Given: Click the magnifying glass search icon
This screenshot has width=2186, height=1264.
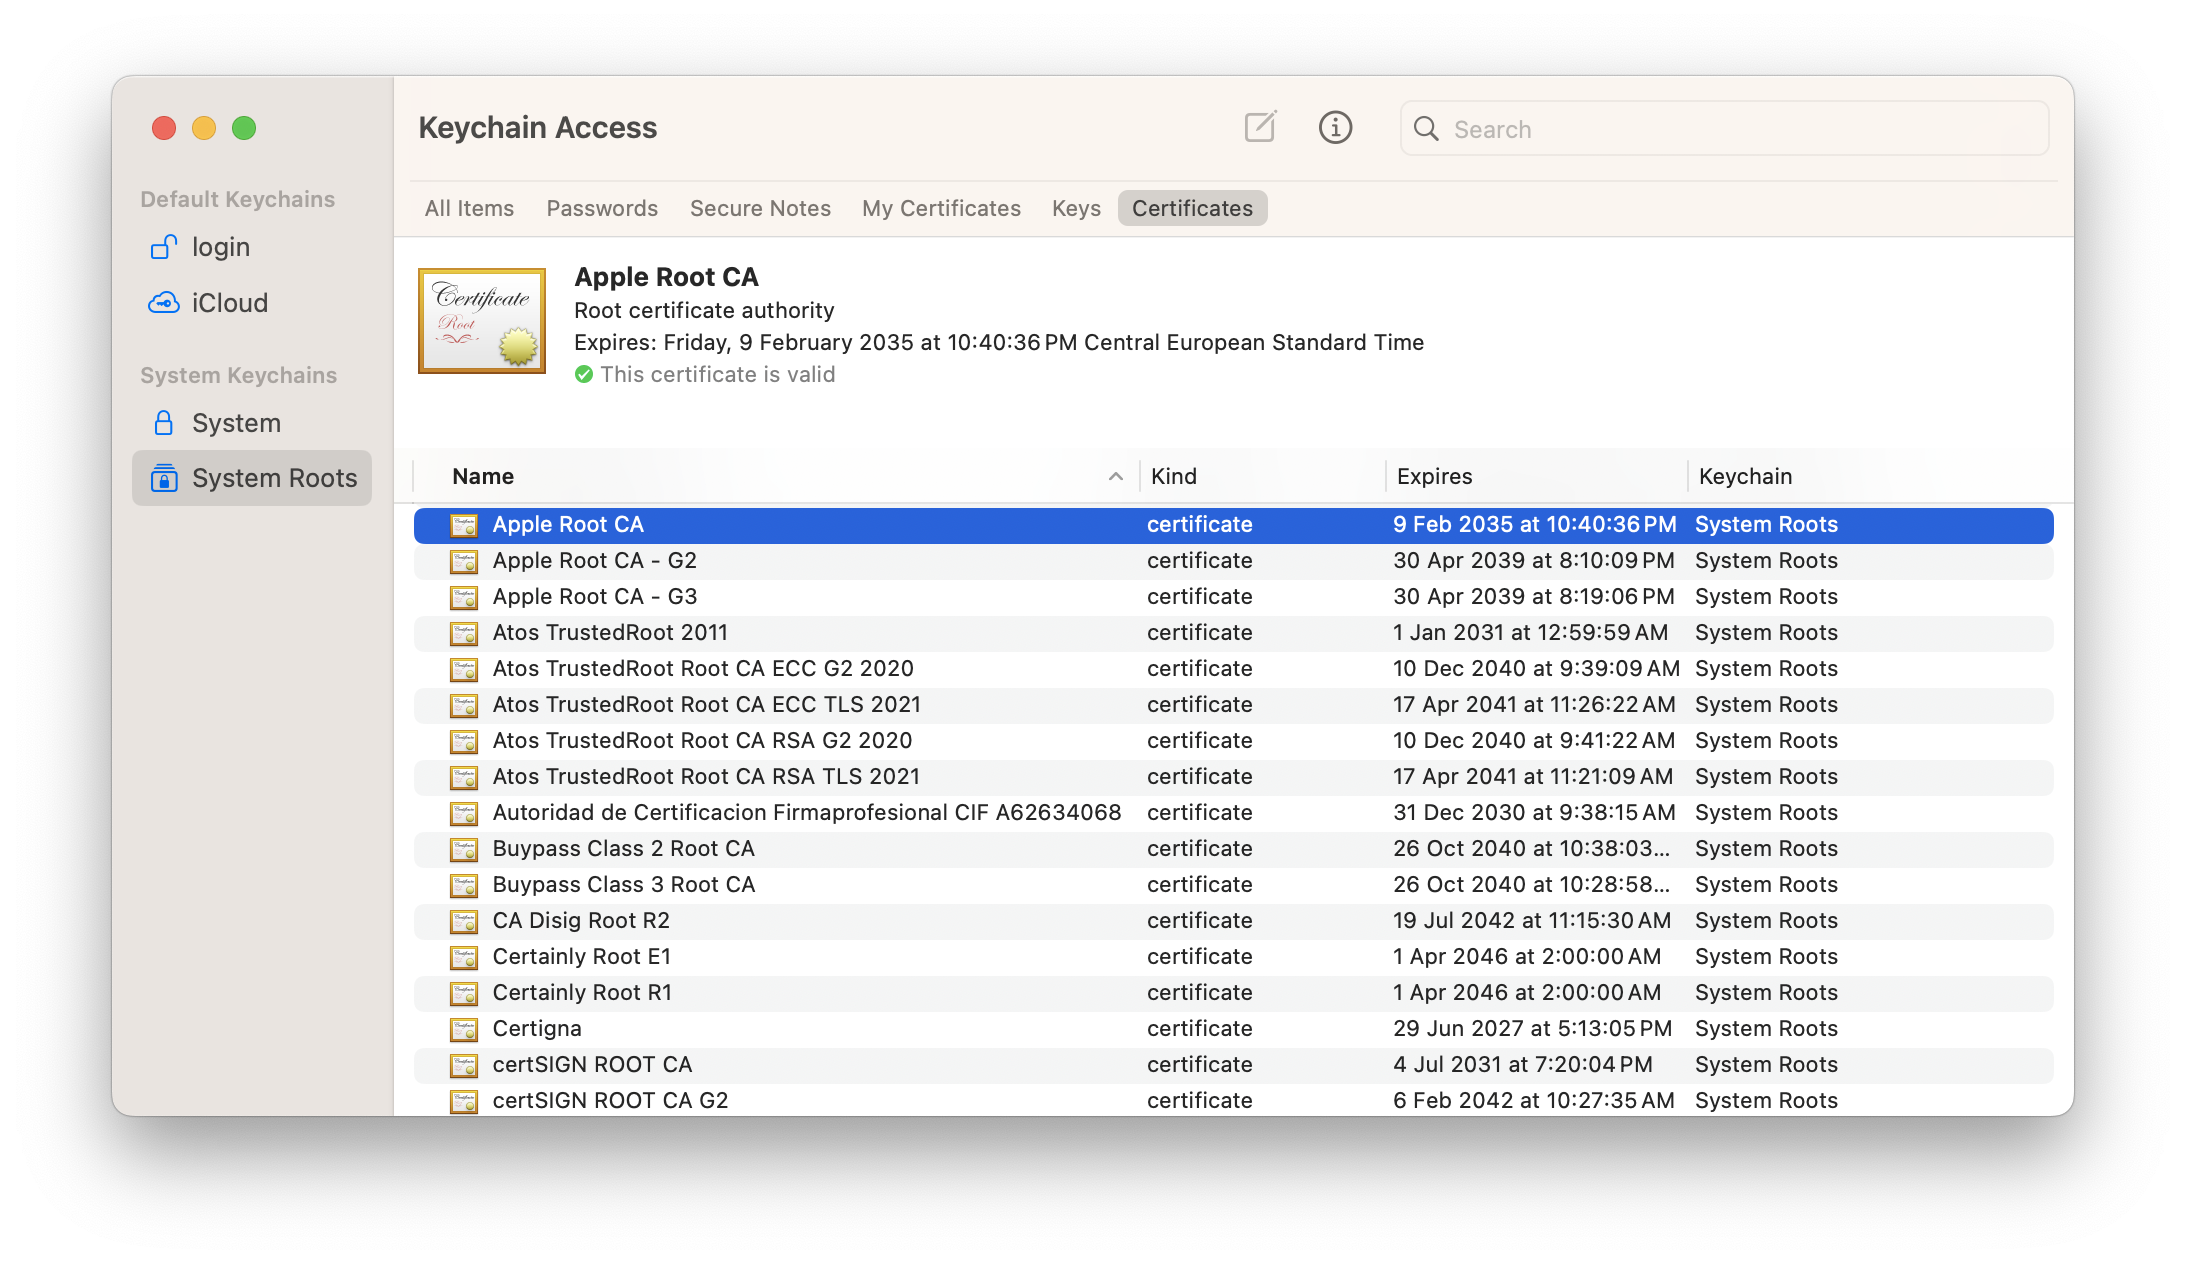Looking at the screenshot, I should [x=1426, y=129].
